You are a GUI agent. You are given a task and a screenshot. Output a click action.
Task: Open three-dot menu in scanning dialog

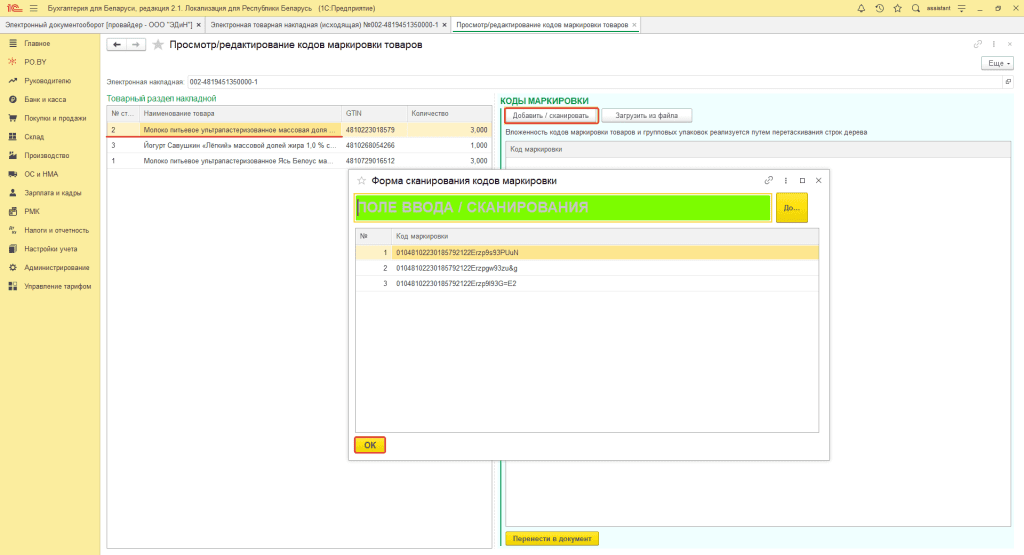click(x=785, y=180)
